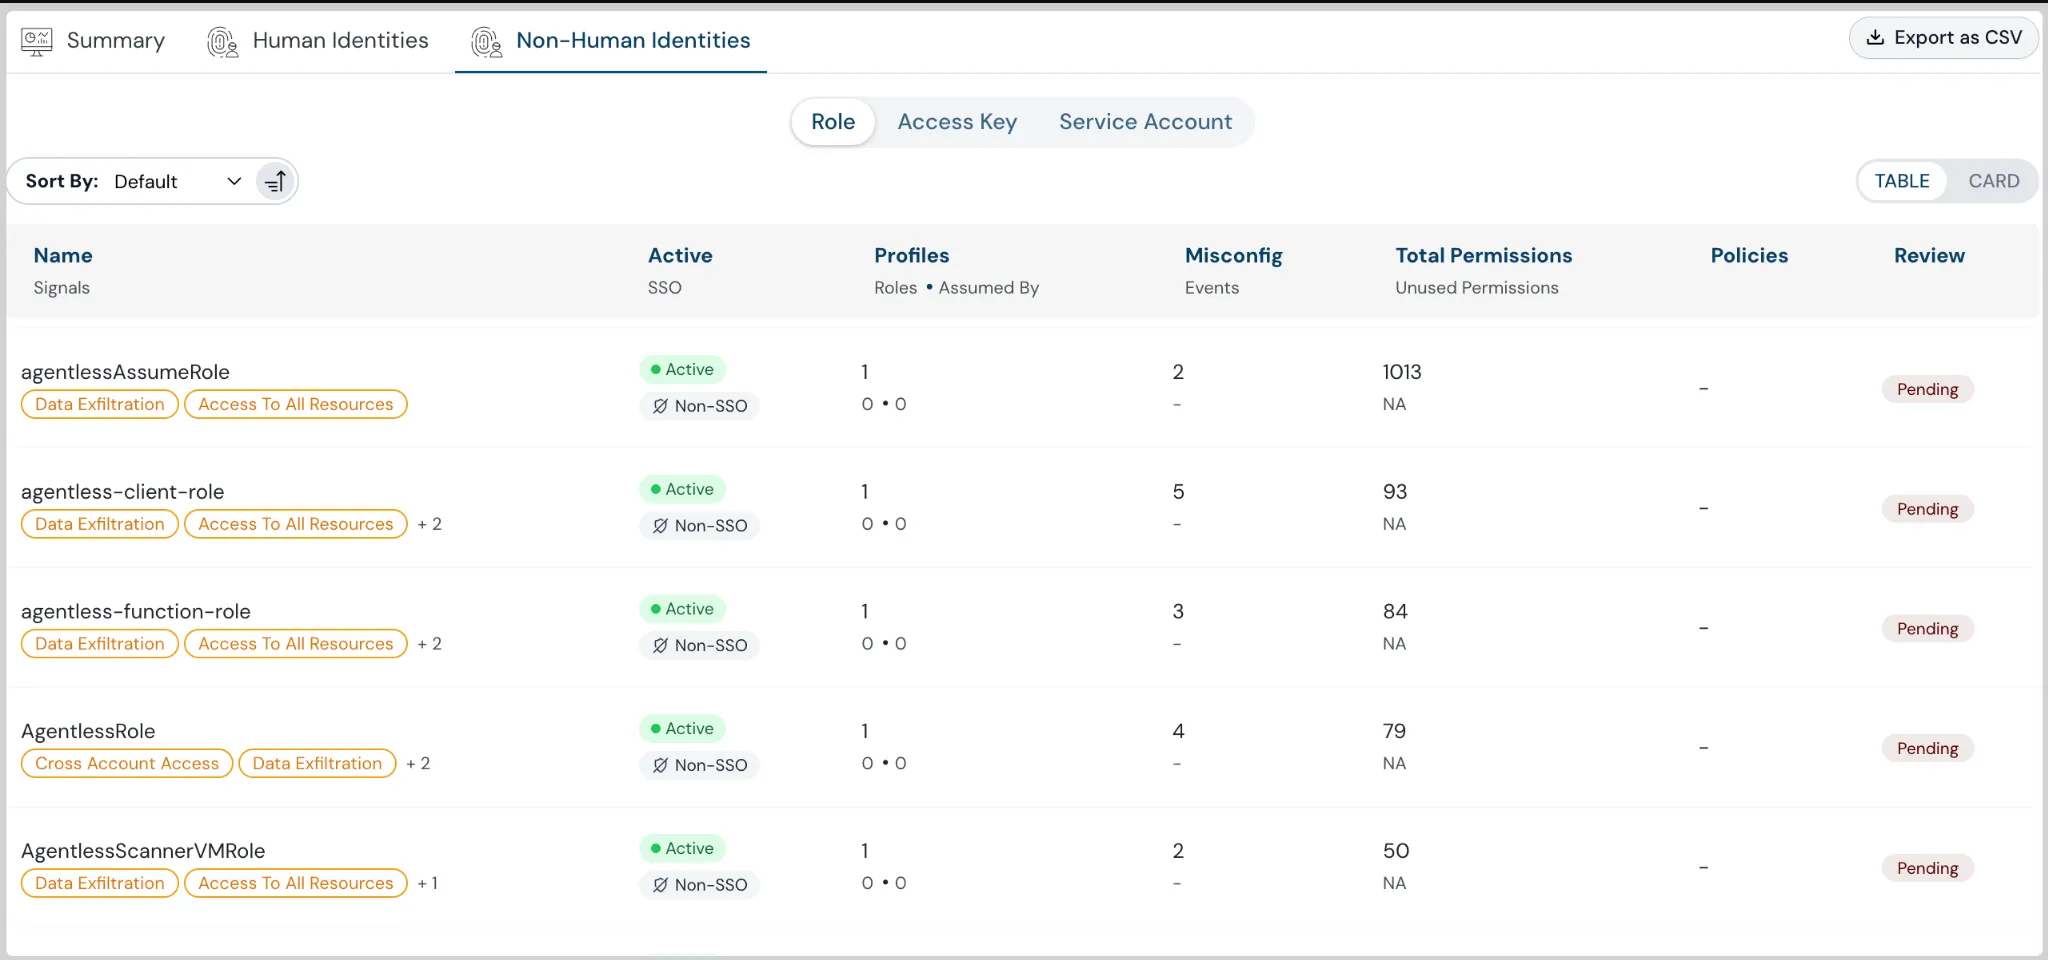
Task: Expand +2 more signals for agentless-client-role
Action: [430, 524]
